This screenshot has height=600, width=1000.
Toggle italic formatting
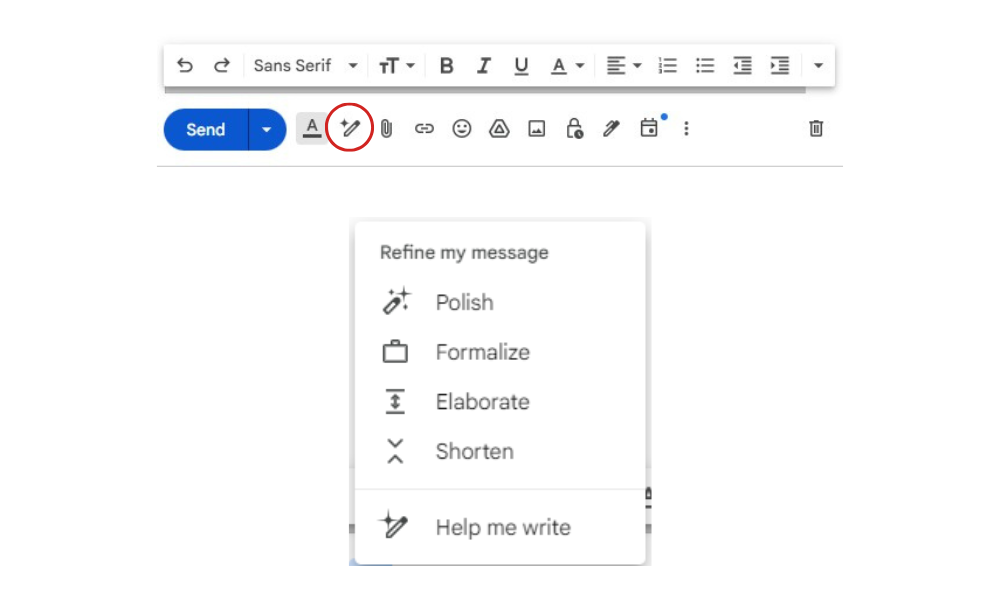pos(483,65)
